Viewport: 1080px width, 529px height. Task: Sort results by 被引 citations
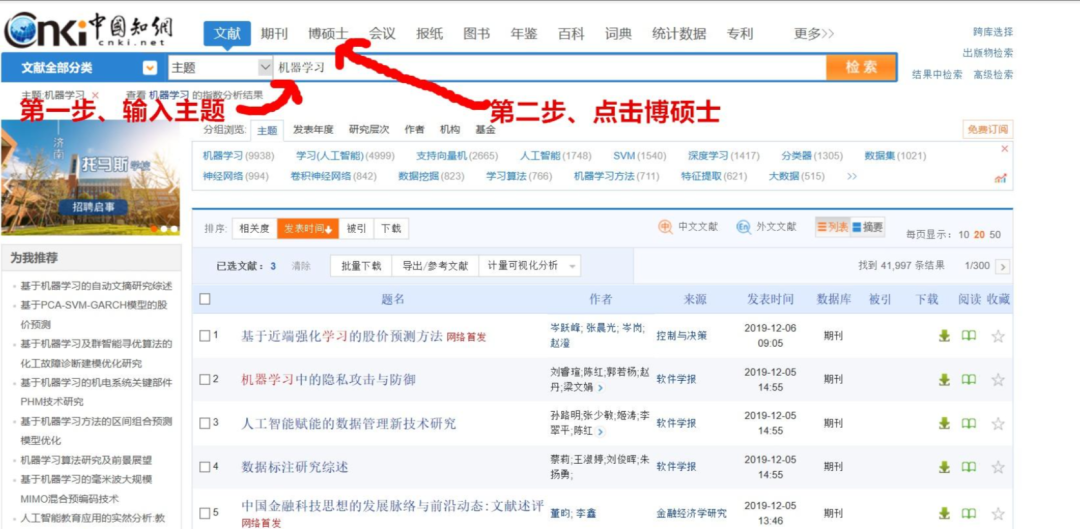tap(356, 229)
